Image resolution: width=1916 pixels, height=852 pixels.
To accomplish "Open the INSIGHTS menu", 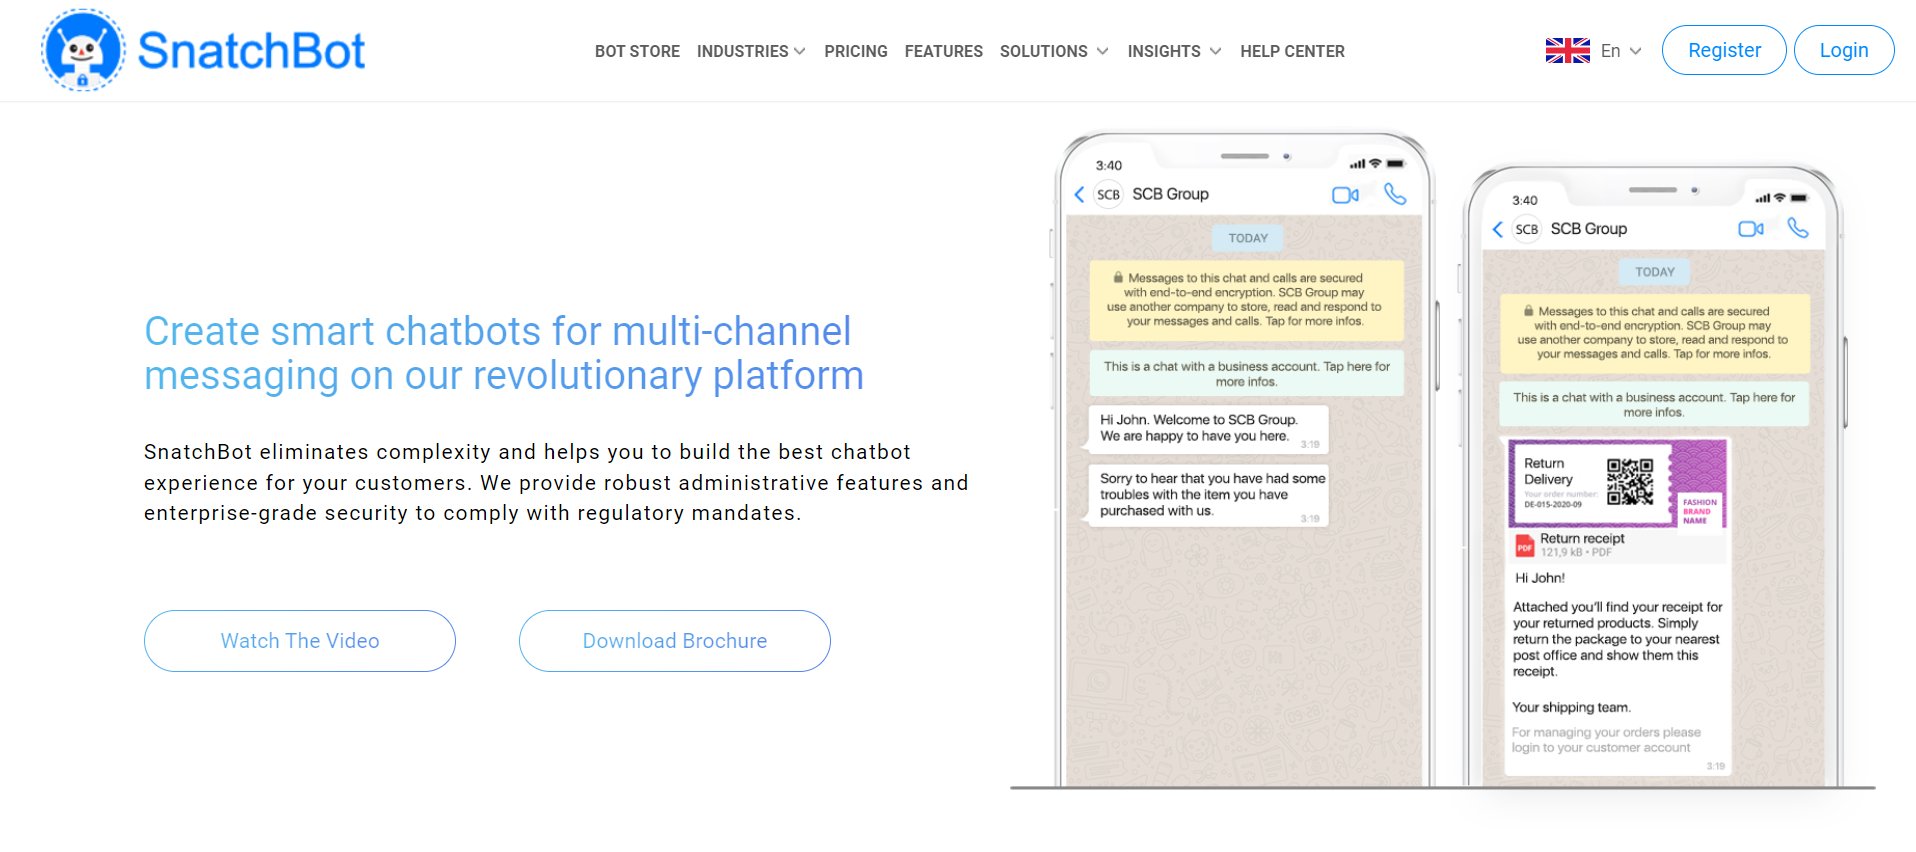I will [x=1164, y=51].
